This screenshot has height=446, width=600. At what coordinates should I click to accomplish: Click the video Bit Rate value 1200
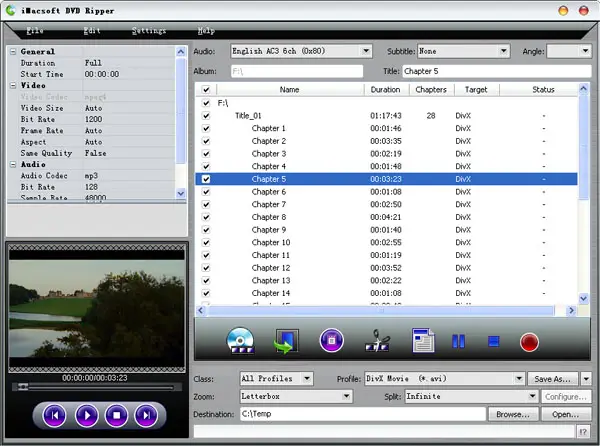(93, 119)
